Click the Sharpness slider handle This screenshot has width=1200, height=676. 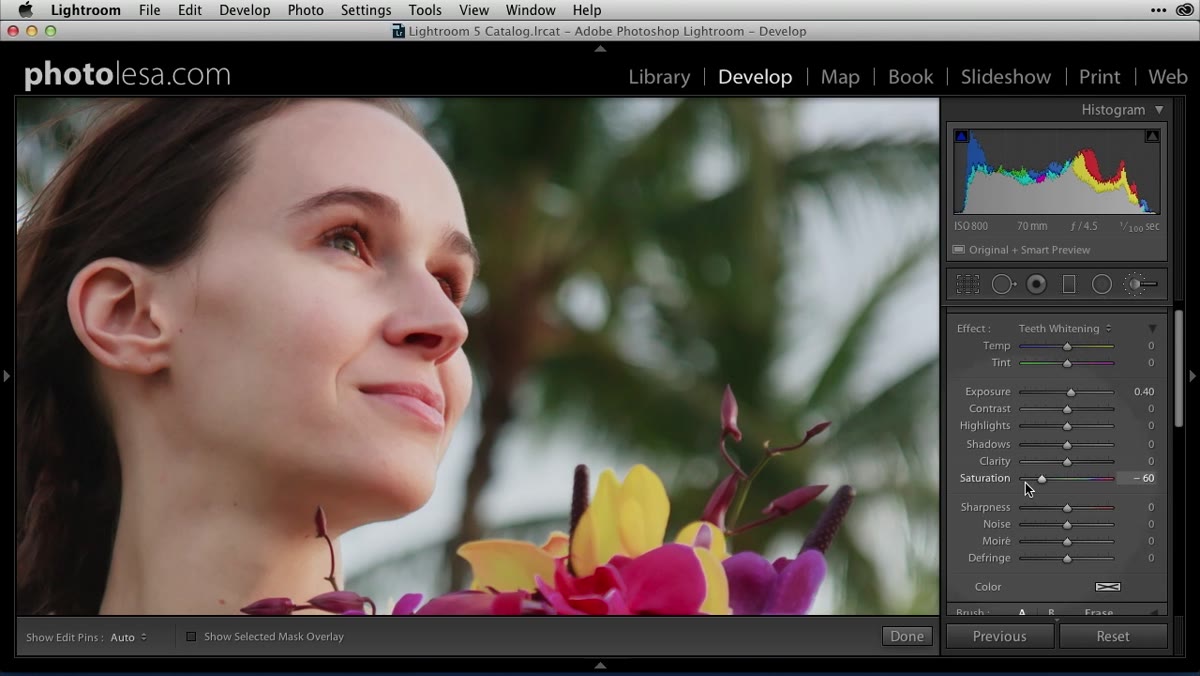click(x=1067, y=507)
